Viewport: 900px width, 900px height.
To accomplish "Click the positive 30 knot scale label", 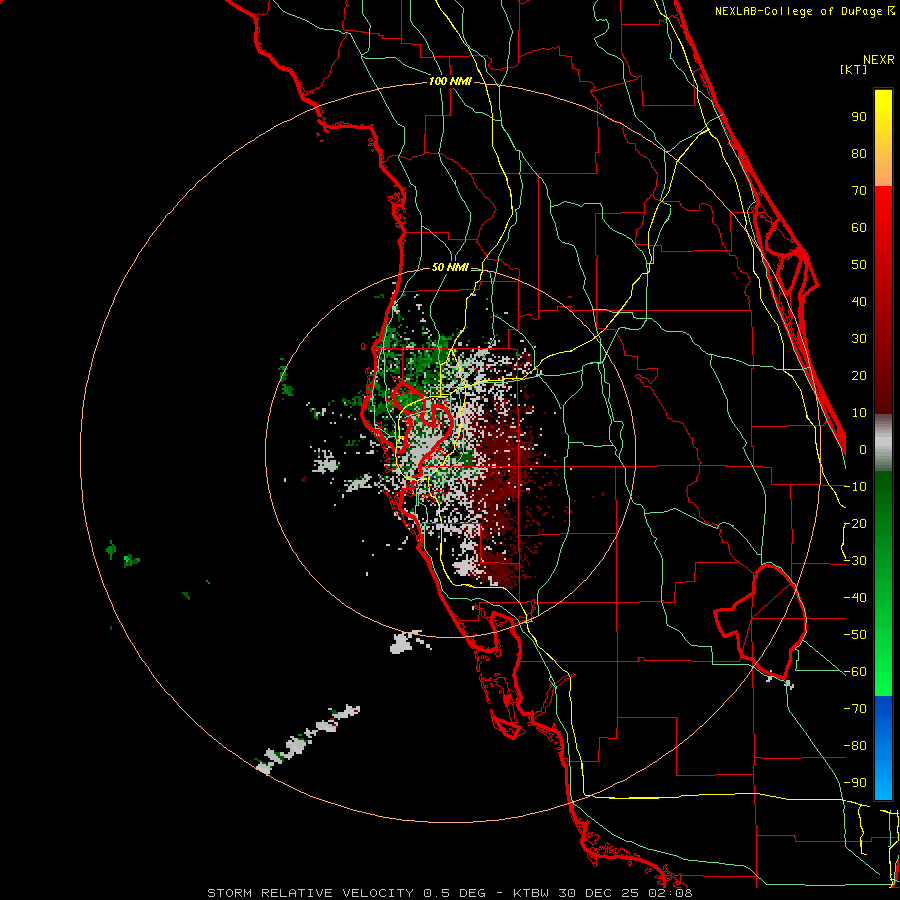I will point(859,339).
